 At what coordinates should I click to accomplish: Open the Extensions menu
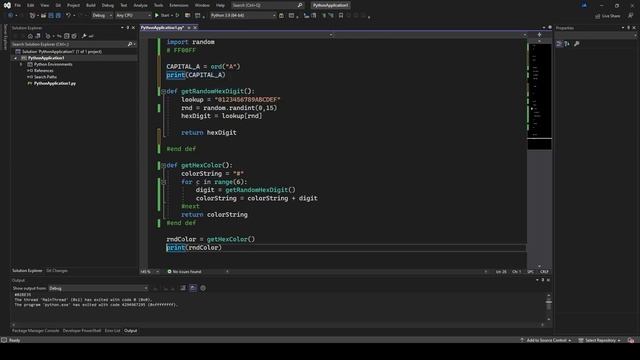pyautogui.click(x=179, y=5)
